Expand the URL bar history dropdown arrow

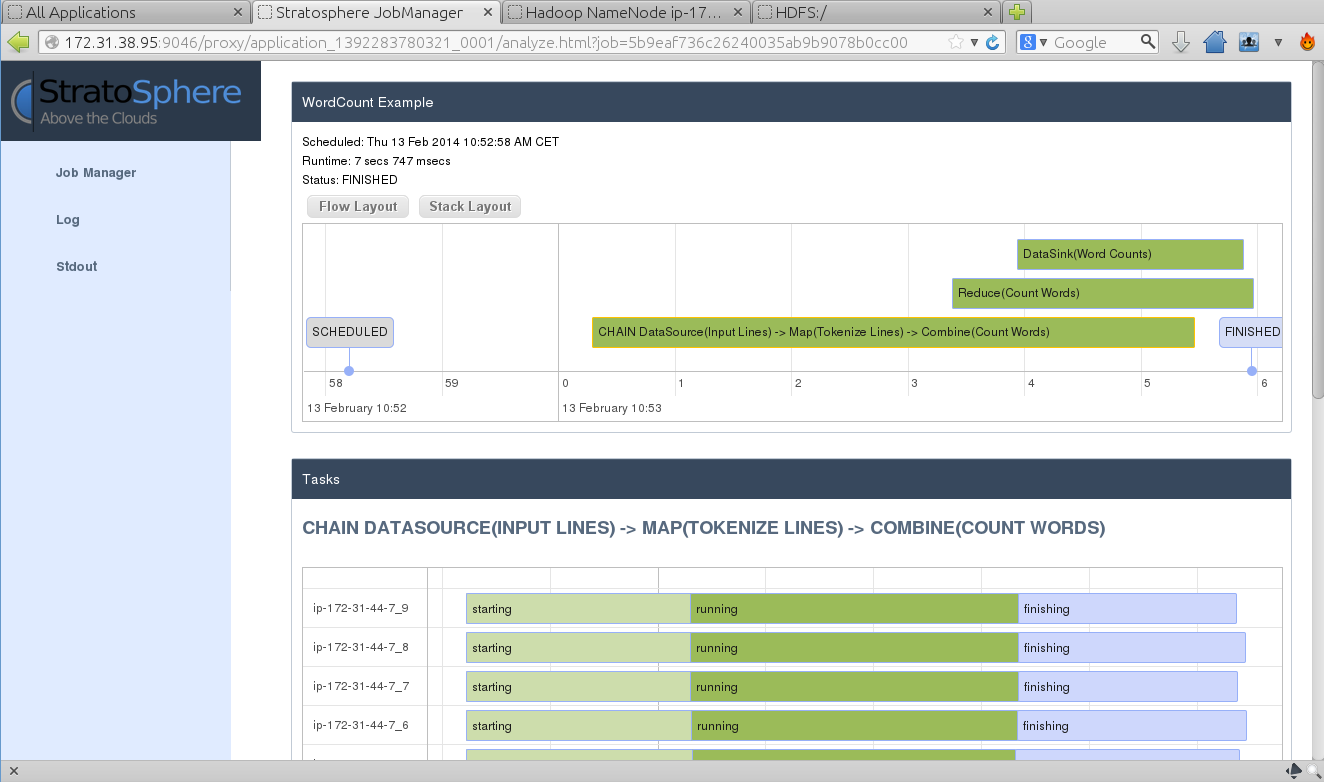(974, 42)
